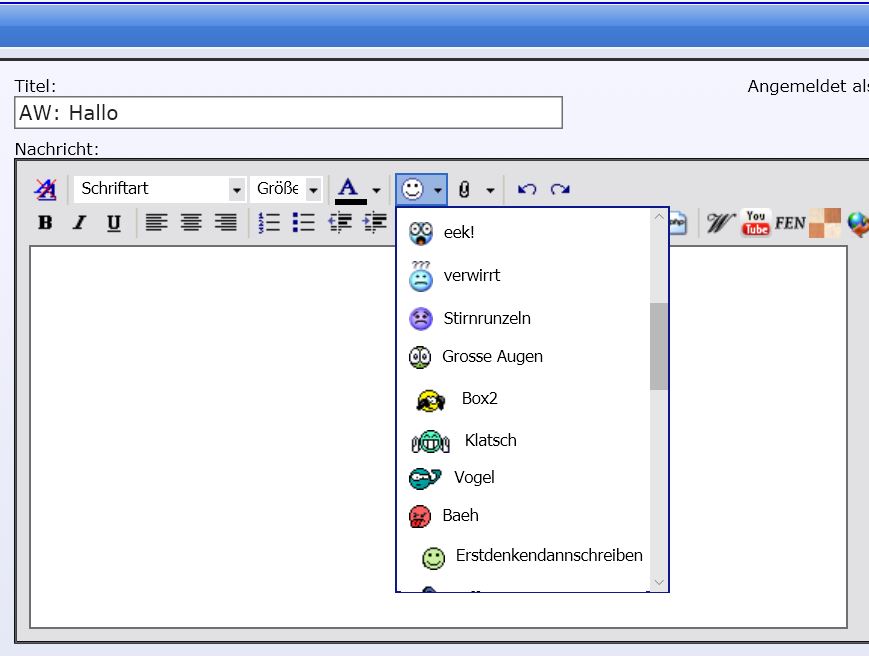Viewport: 869px width, 656px height.
Task: Insert a bulleted list
Action: point(303,223)
